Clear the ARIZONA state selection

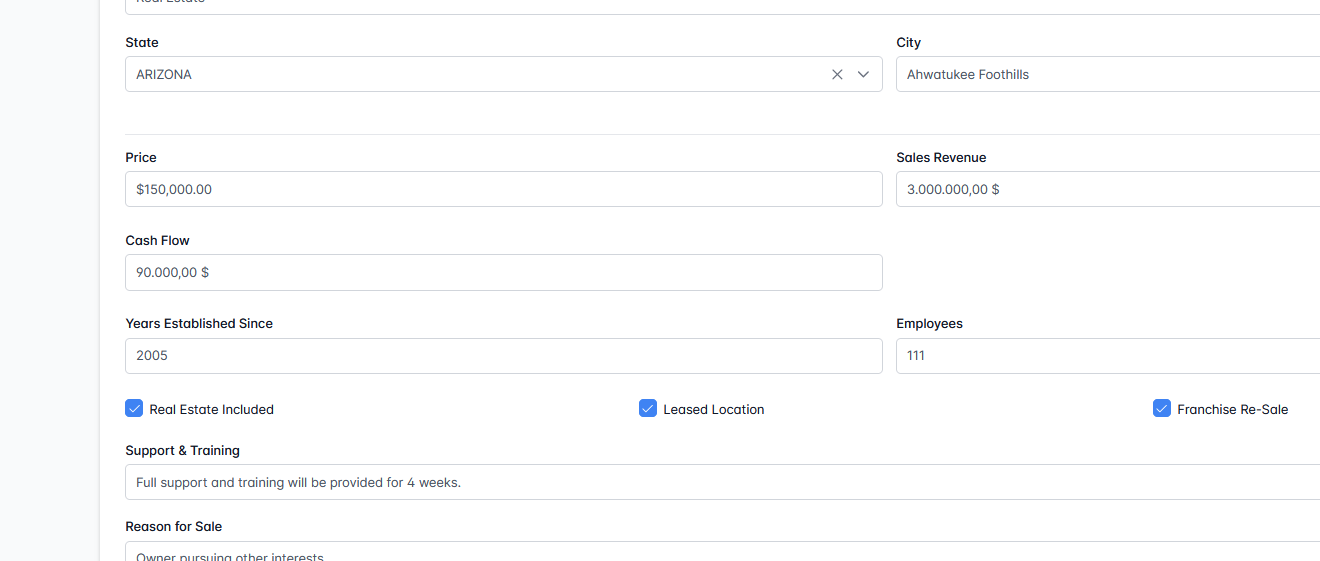pos(837,74)
